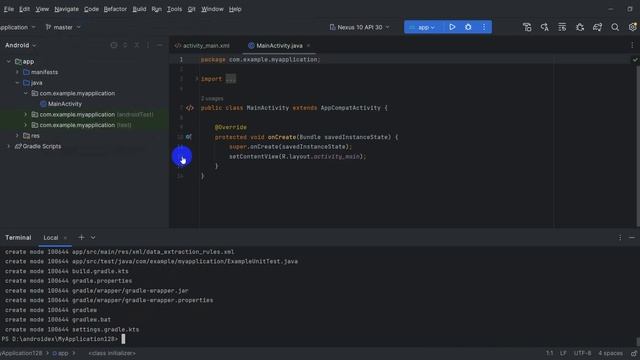This screenshot has width=640, height=360.
Task: Expand all project tree nodes icon
Action: pos(125,45)
